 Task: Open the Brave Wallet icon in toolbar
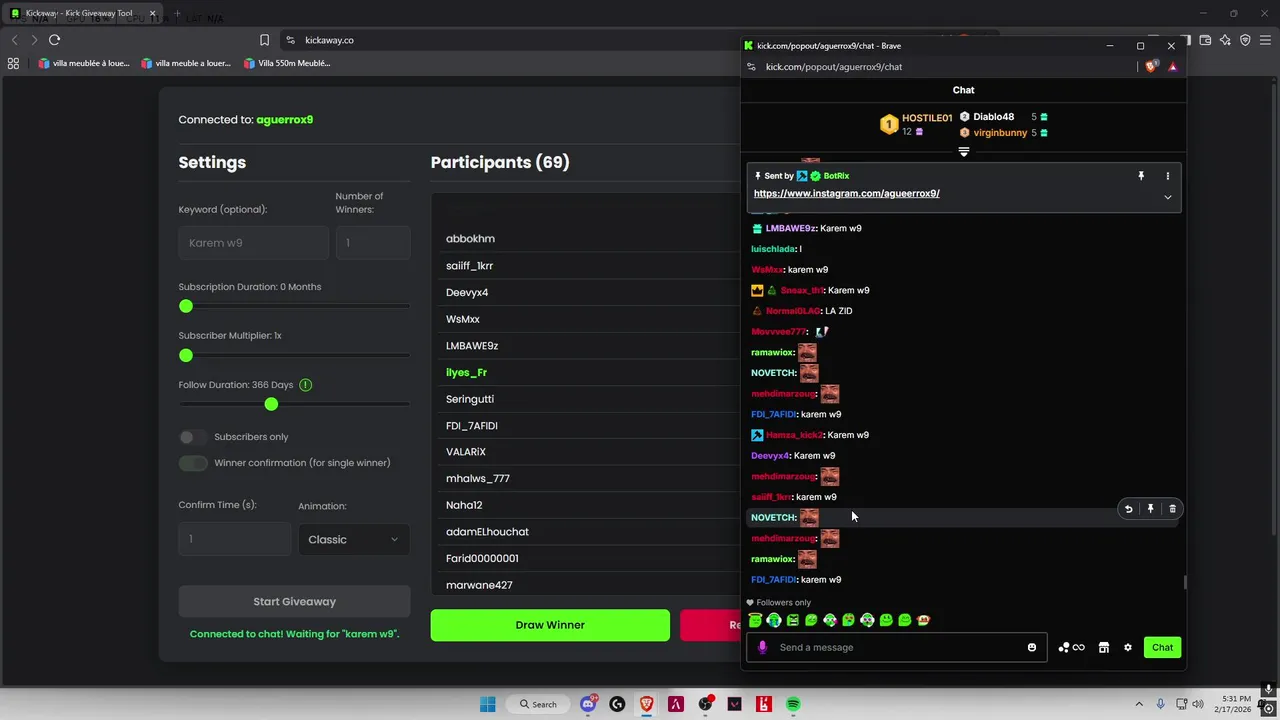click(1205, 40)
